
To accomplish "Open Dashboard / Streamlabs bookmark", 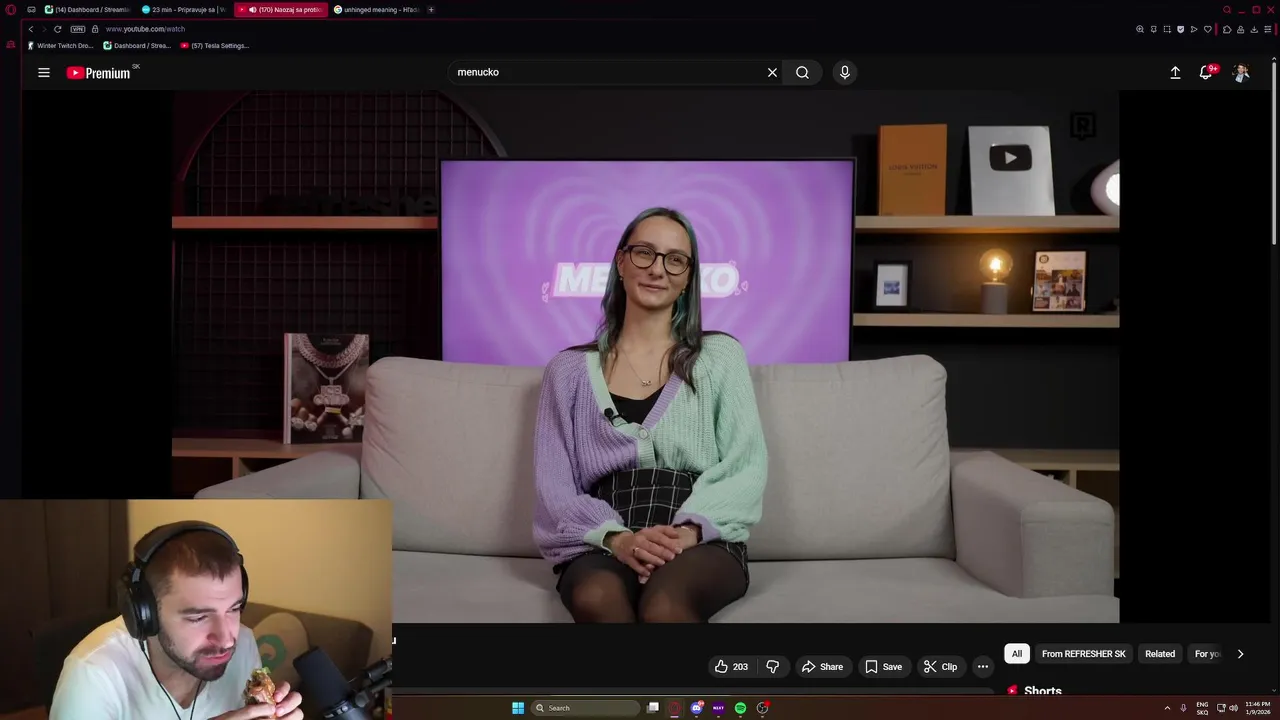I will point(137,46).
